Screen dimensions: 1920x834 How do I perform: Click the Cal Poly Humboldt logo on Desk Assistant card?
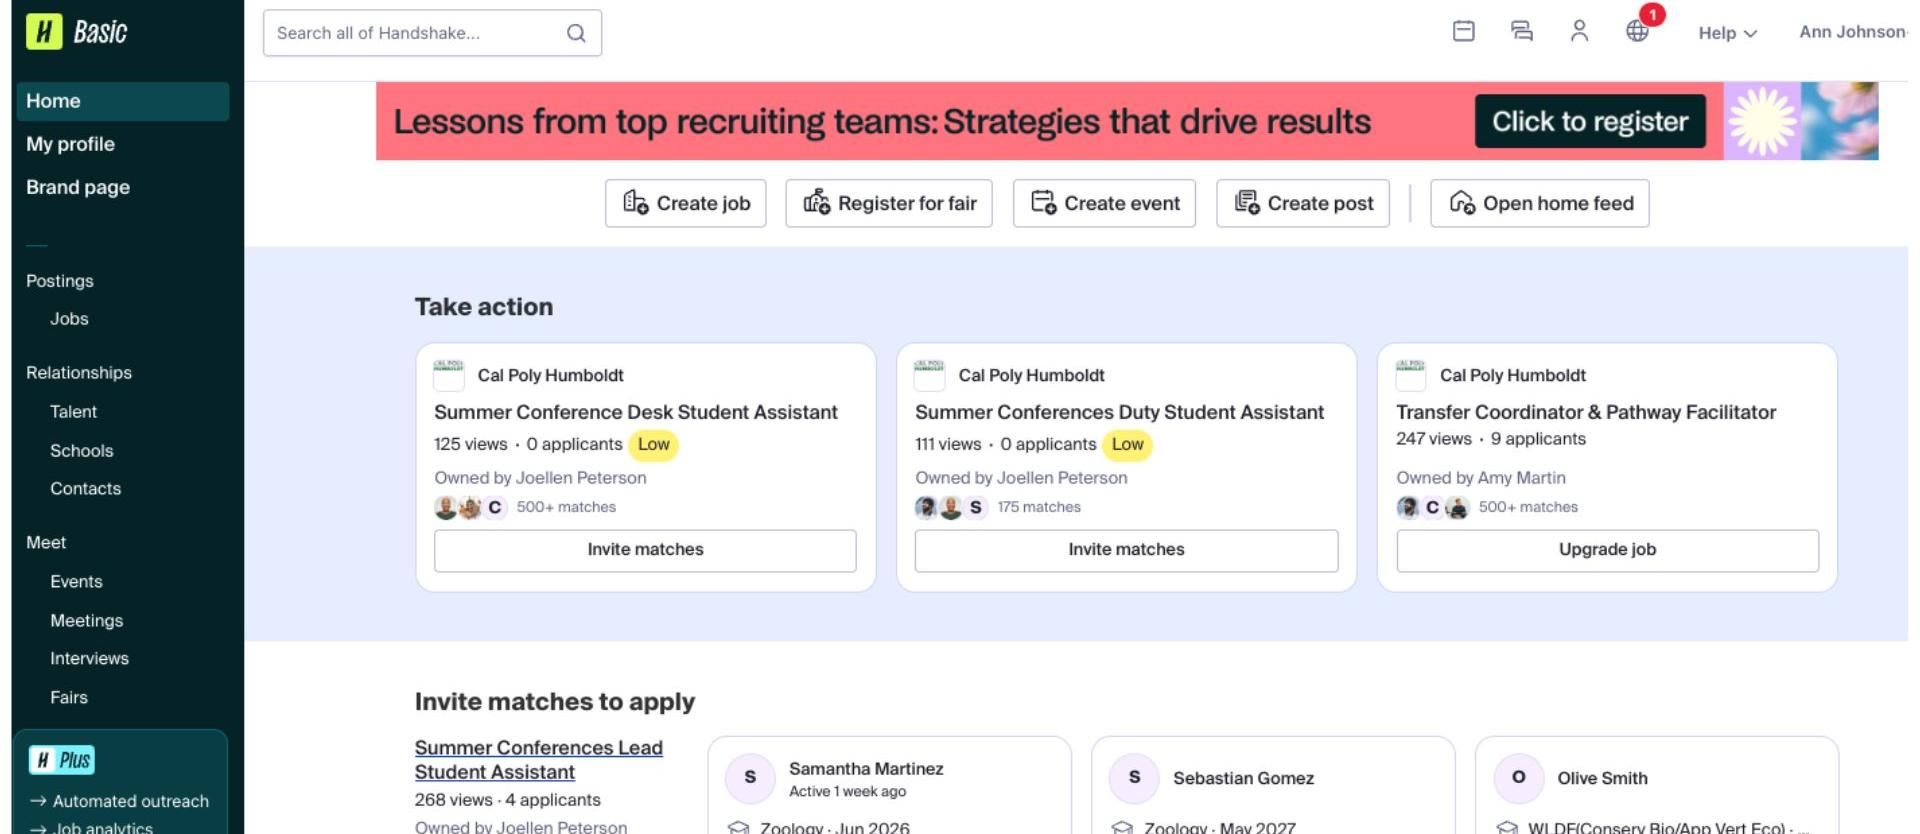click(449, 375)
